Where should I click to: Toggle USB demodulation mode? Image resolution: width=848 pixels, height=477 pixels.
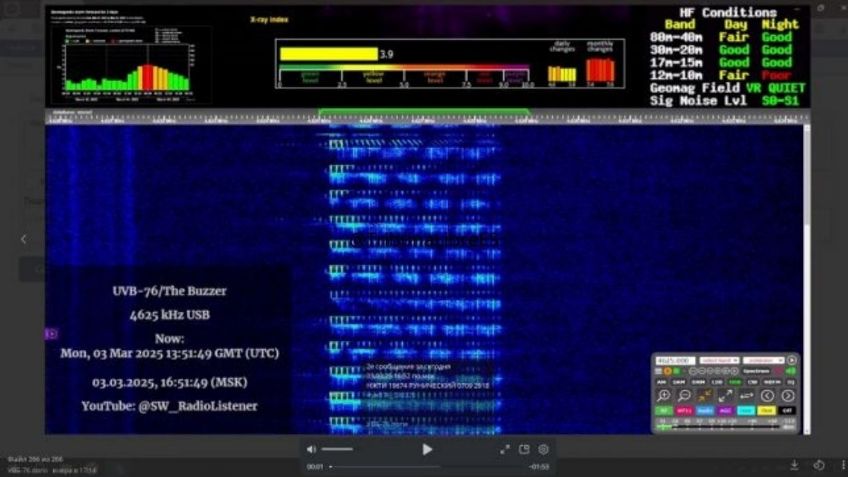(x=735, y=382)
